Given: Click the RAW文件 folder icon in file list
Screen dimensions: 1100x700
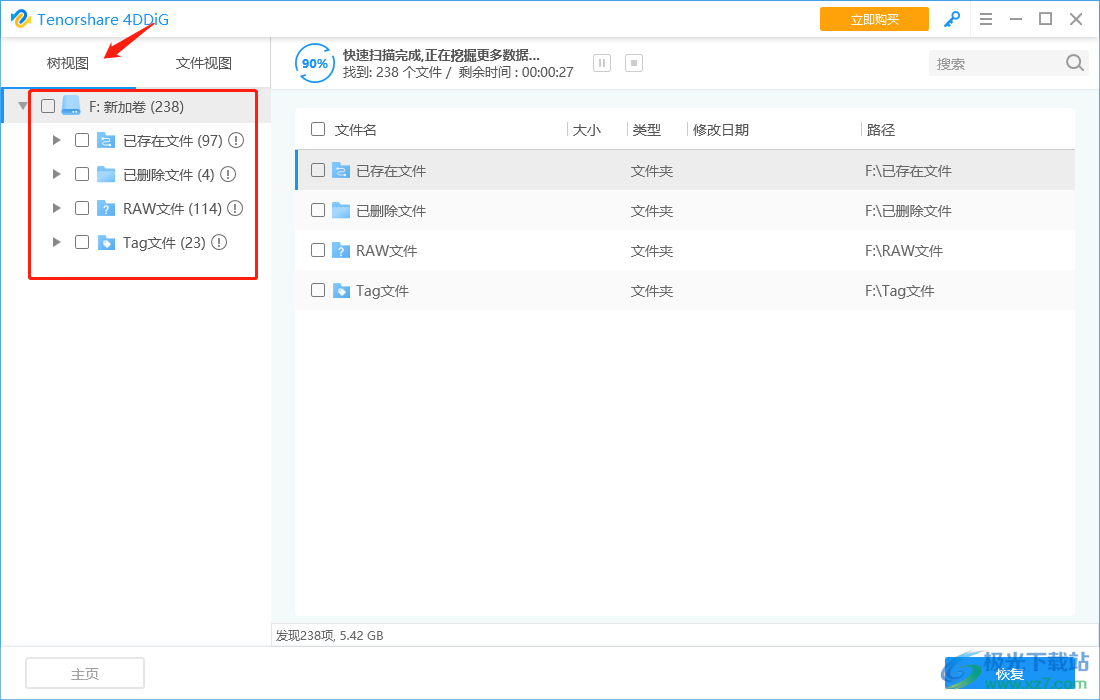Looking at the screenshot, I should (341, 250).
